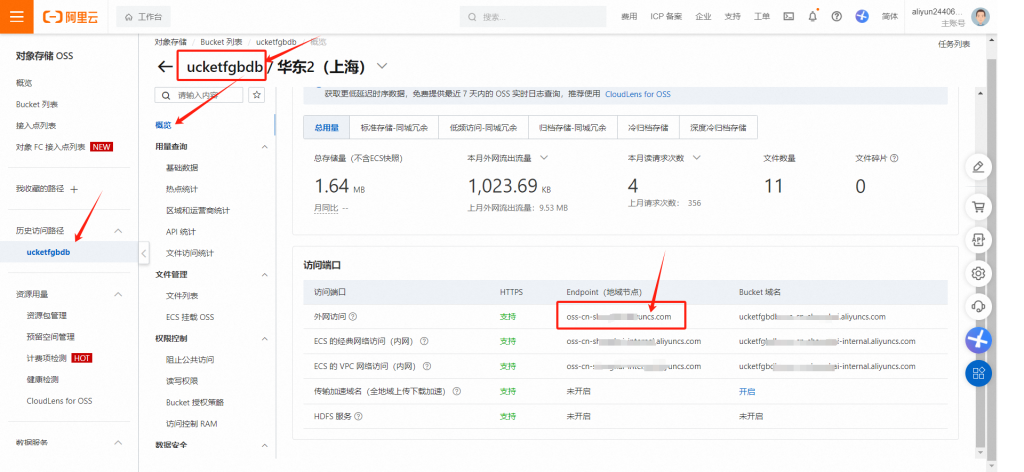Open 基础数据
Viewport: 1024px width, 472px height.
182,168
